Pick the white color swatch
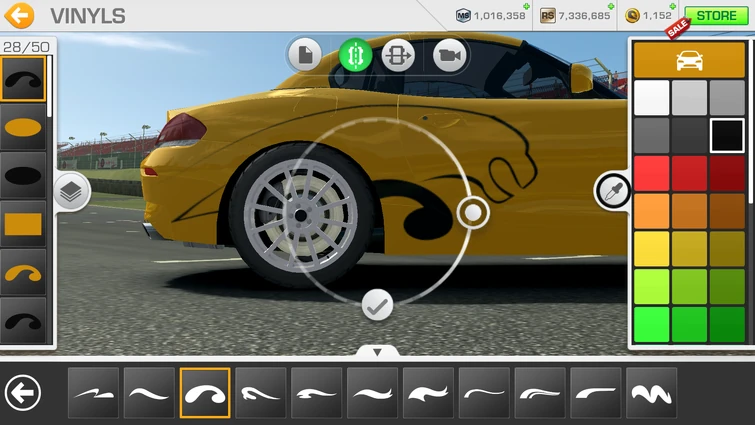This screenshot has height=425, width=755. (x=652, y=98)
